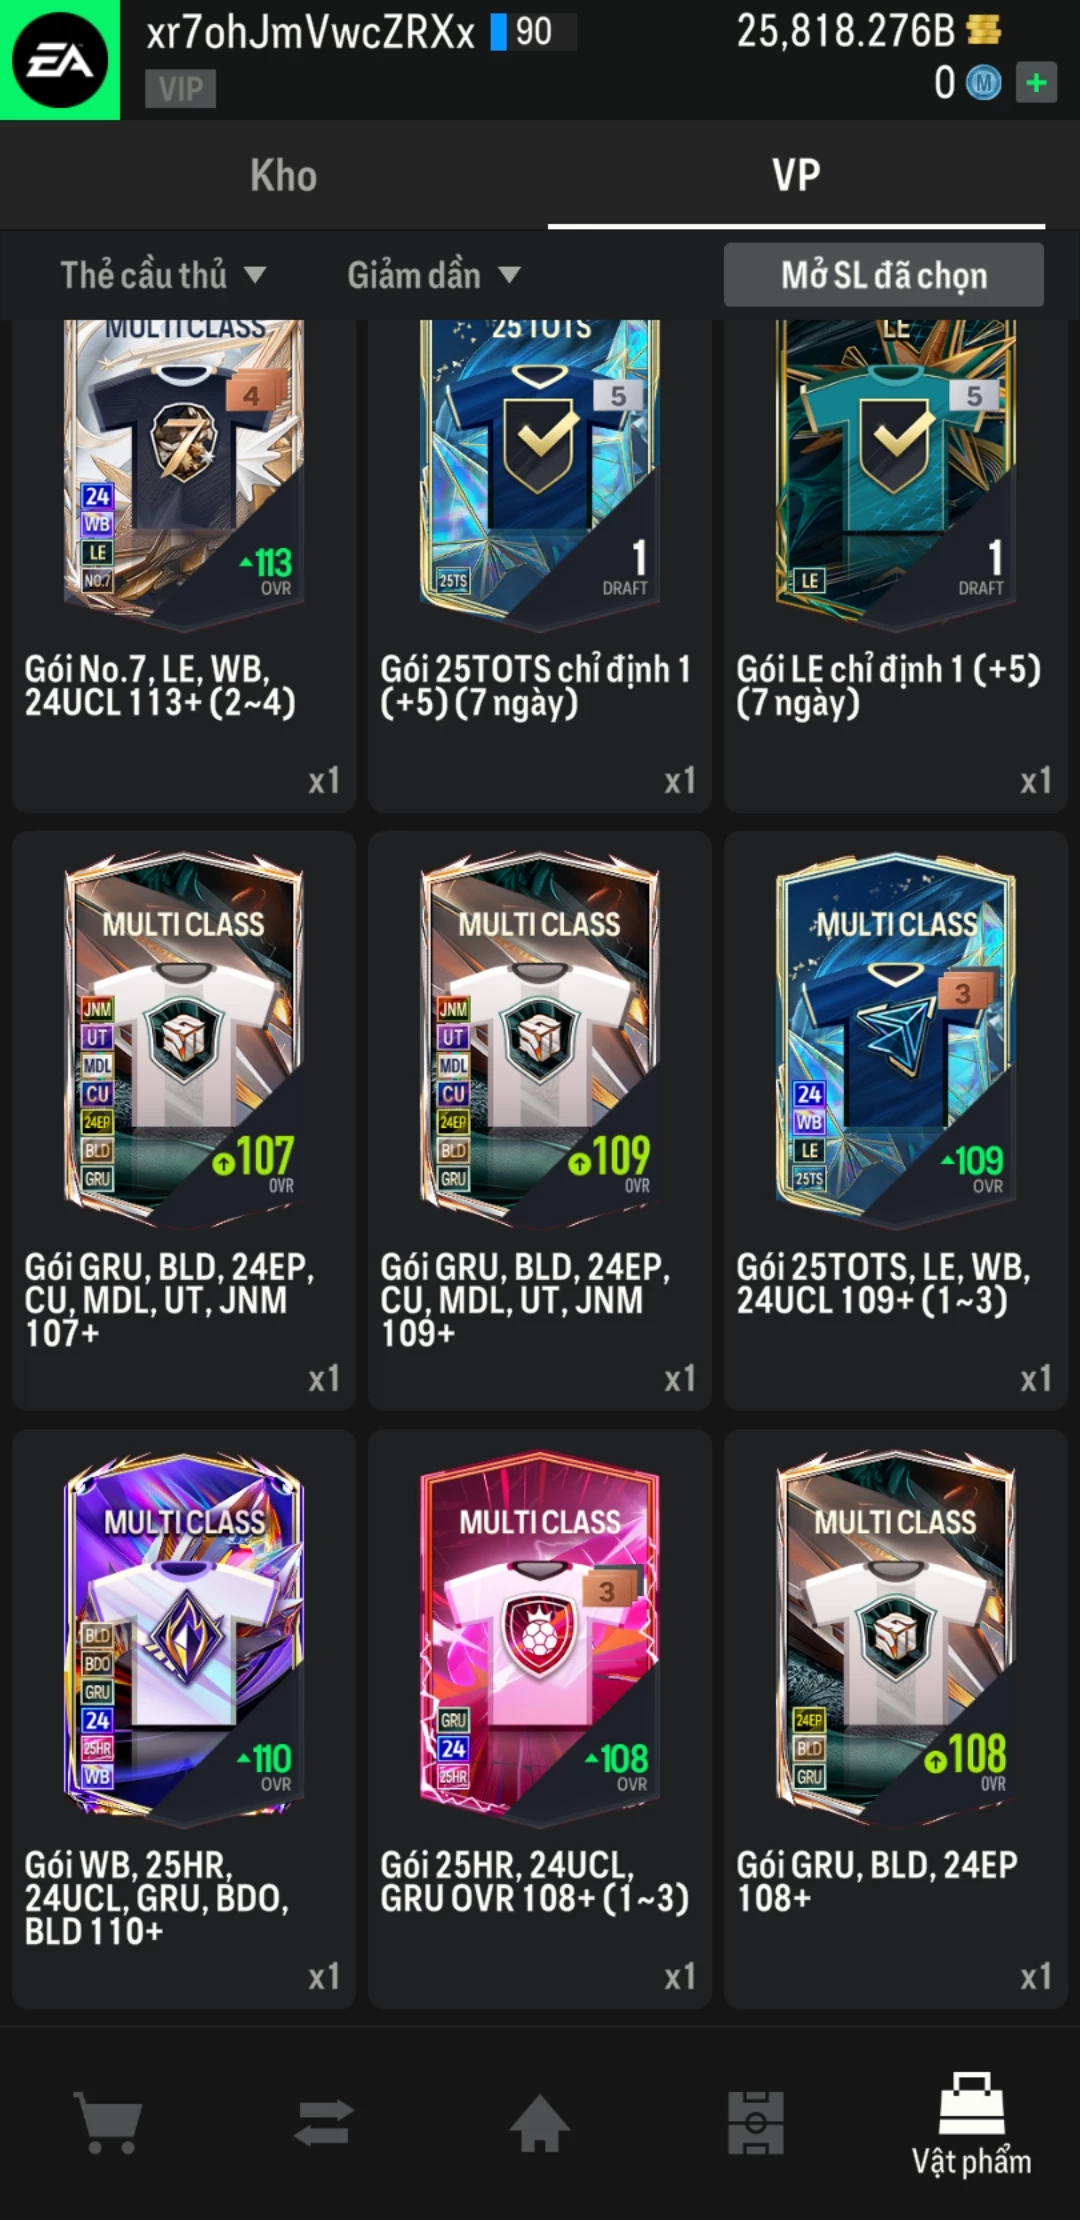Tap the blue M points icon
This screenshot has width=1080, height=2220.
coord(984,83)
